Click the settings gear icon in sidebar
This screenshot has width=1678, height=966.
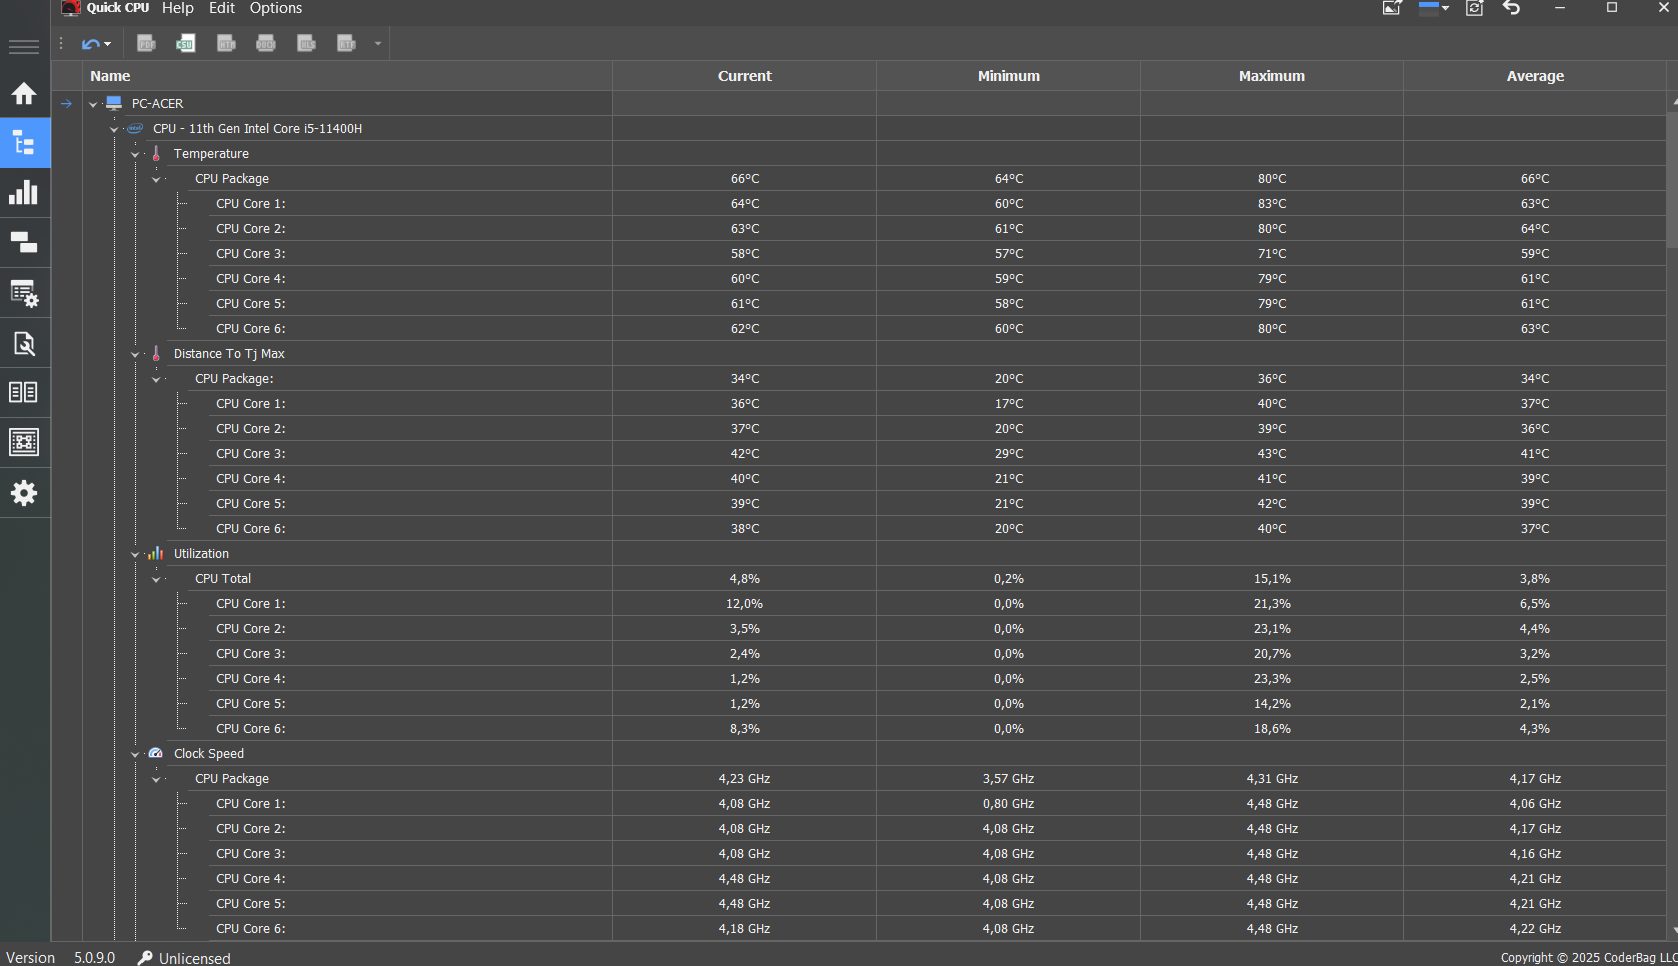pyautogui.click(x=24, y=493)
